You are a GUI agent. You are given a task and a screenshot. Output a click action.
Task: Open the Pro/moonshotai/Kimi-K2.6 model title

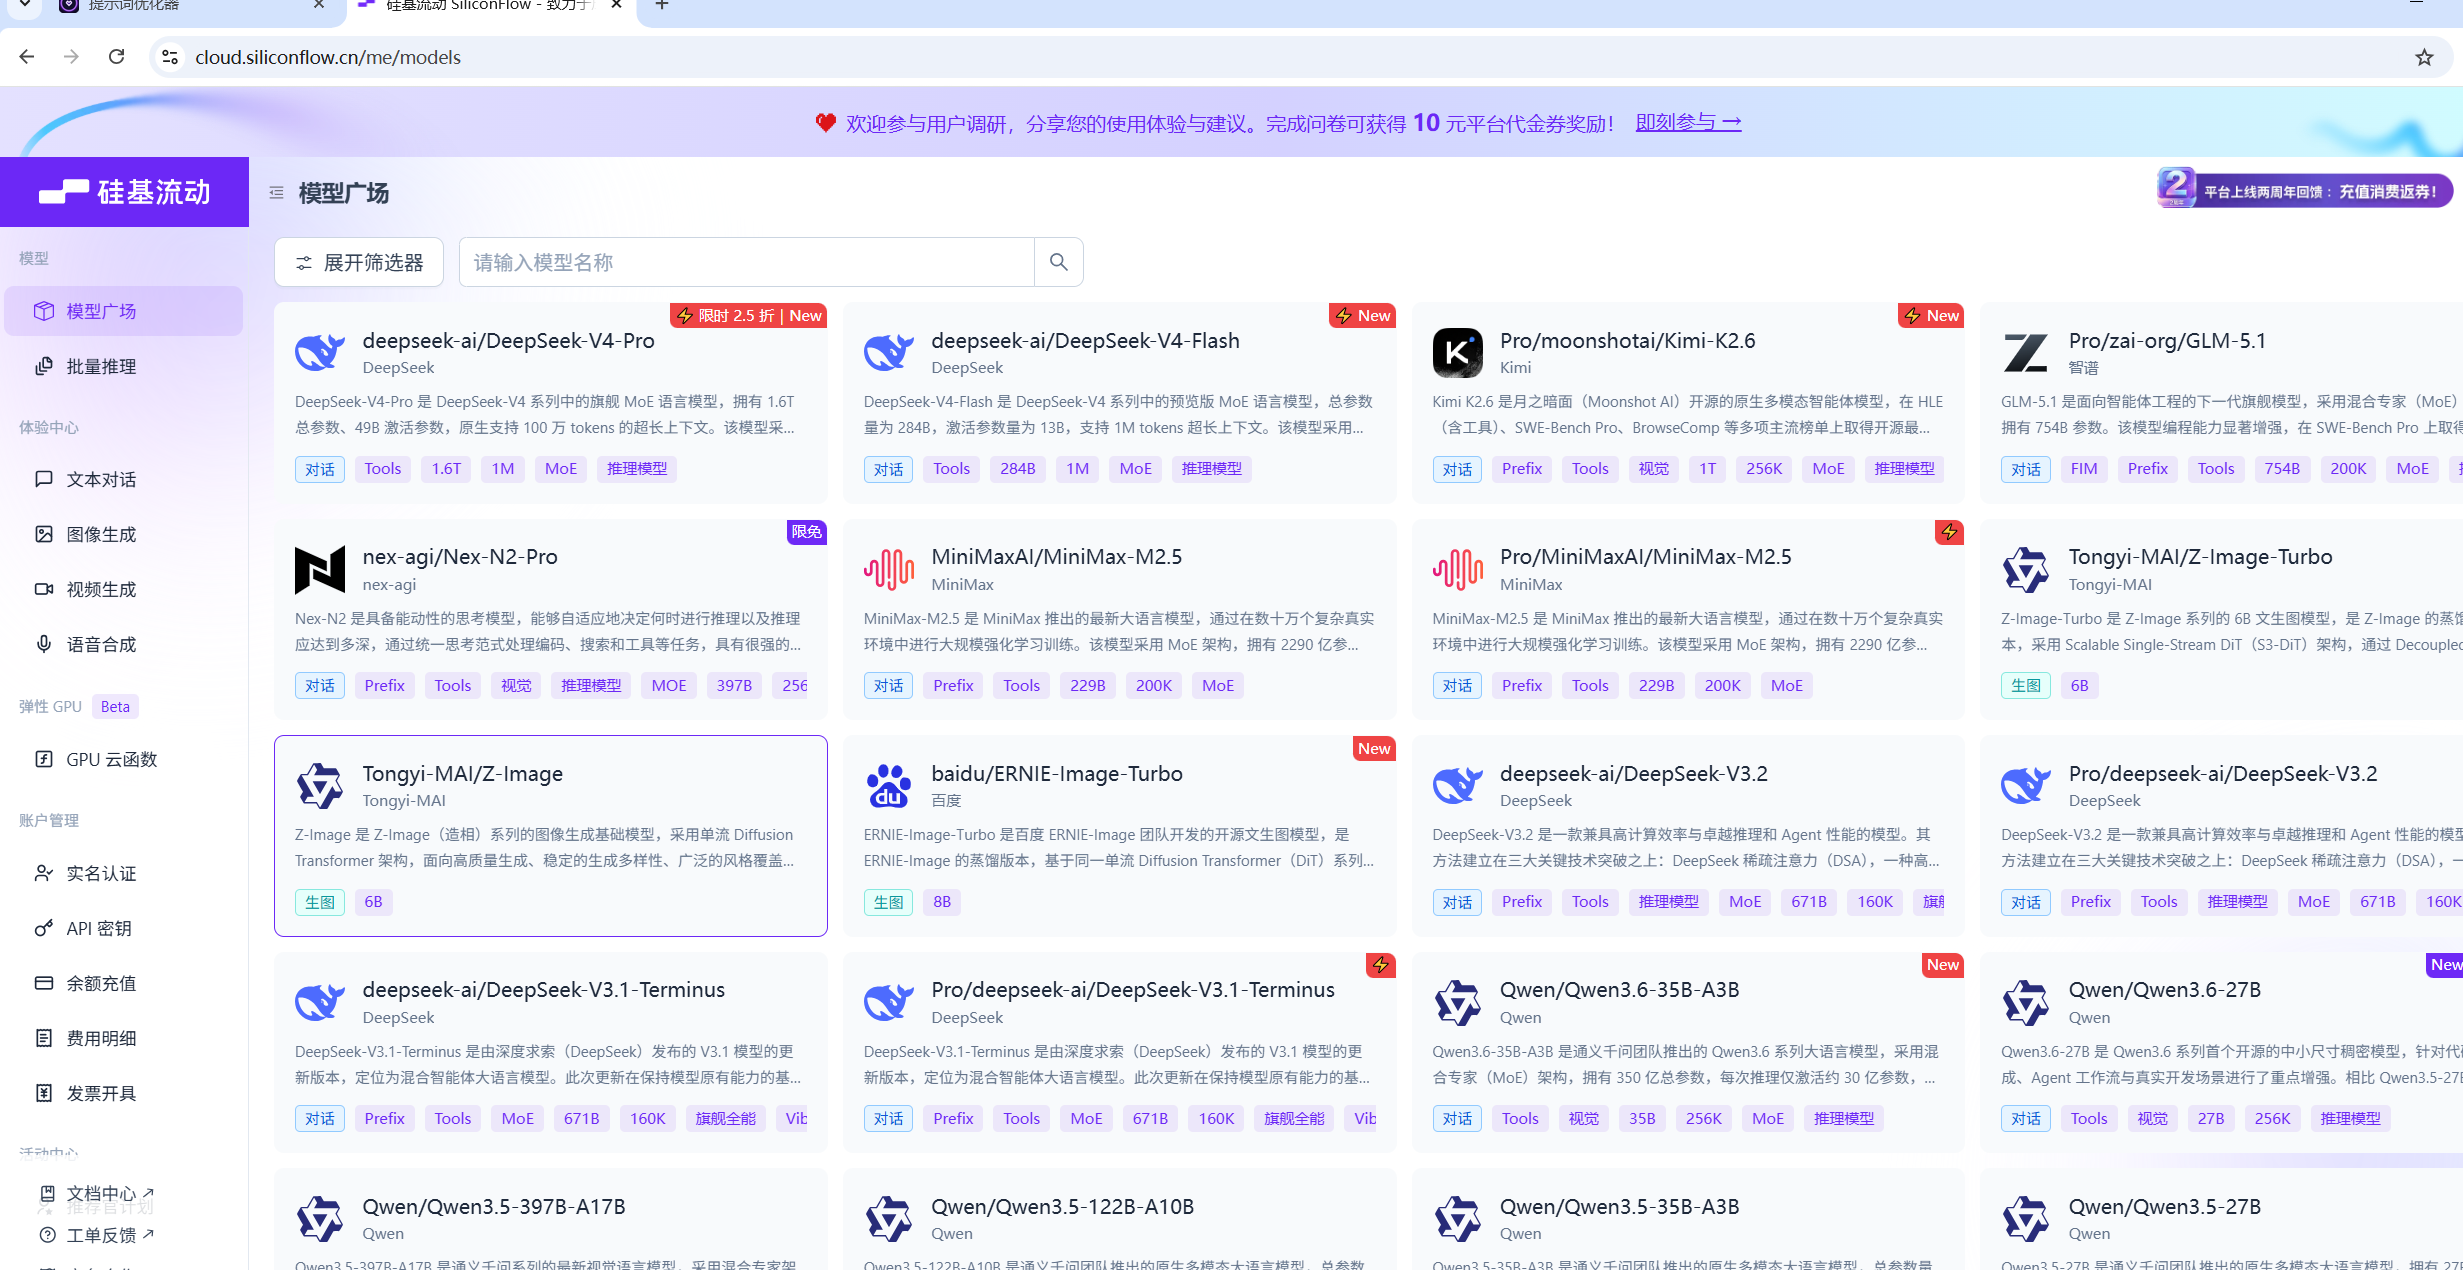point(1627,340)
